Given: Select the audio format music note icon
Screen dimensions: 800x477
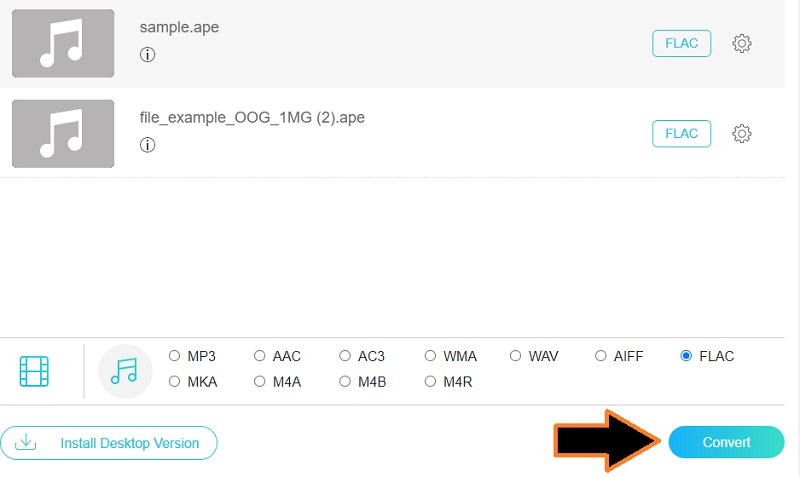Looking at the screenshot, I should pyautogui.click(x=124, y=371).
